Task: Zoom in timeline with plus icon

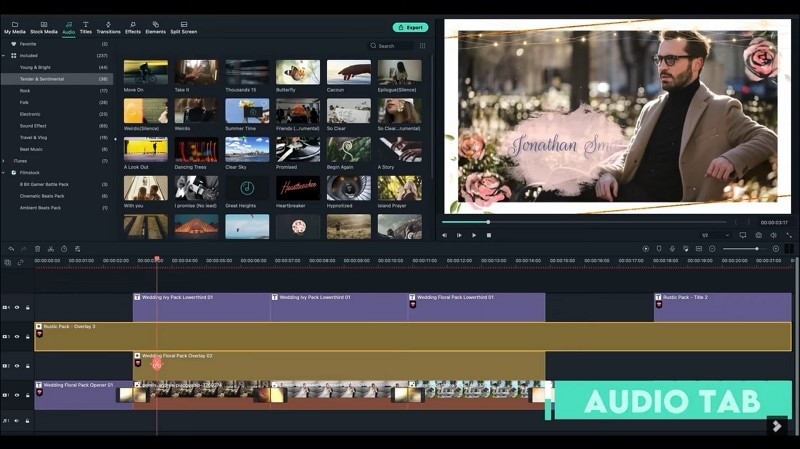Action: coord(776,248)
